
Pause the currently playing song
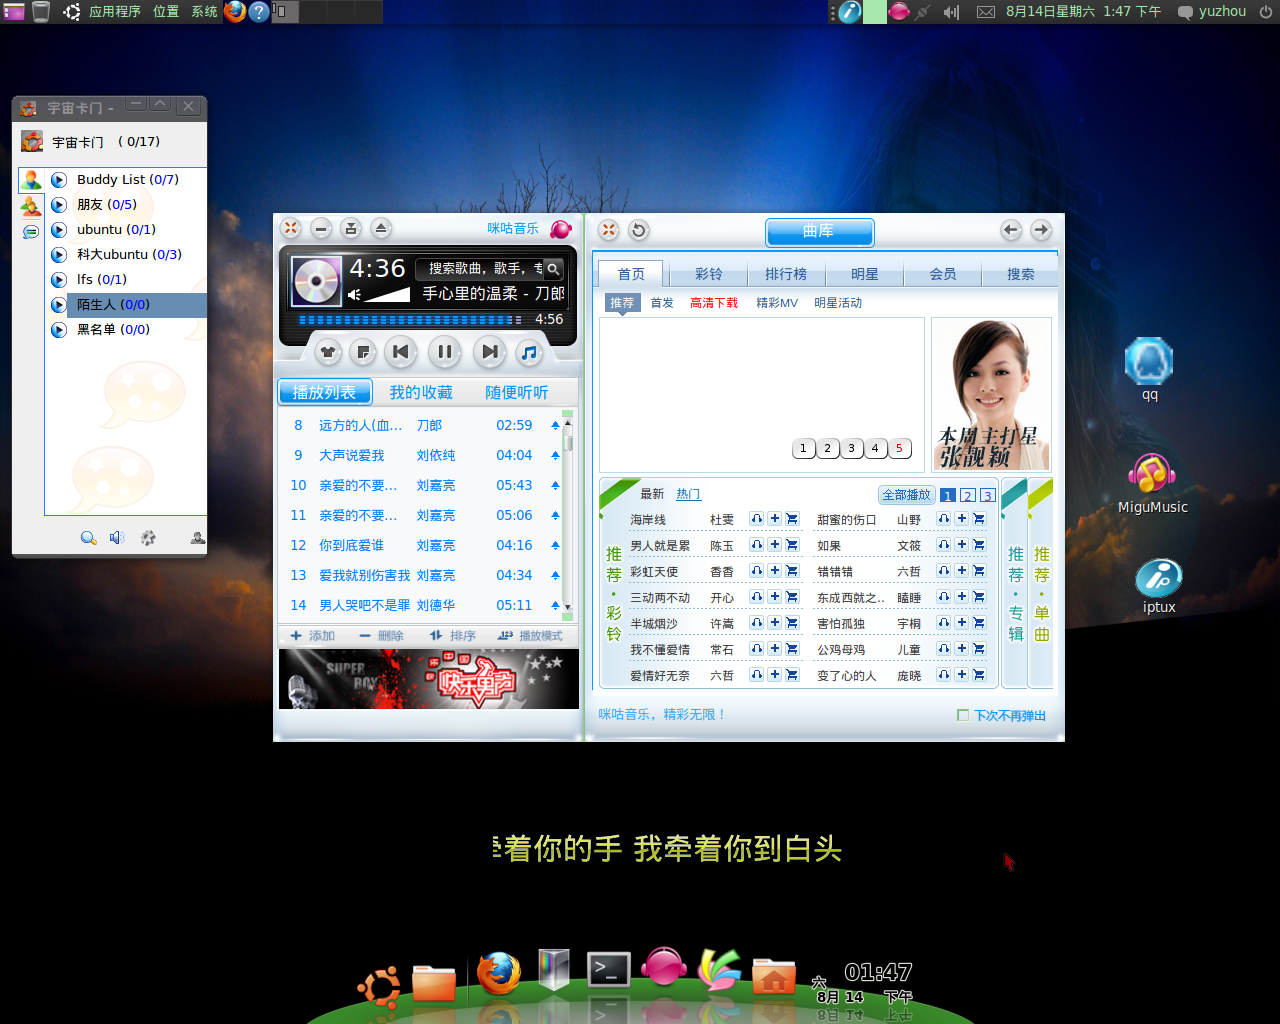pyautogui.click(x=444, y=351)
